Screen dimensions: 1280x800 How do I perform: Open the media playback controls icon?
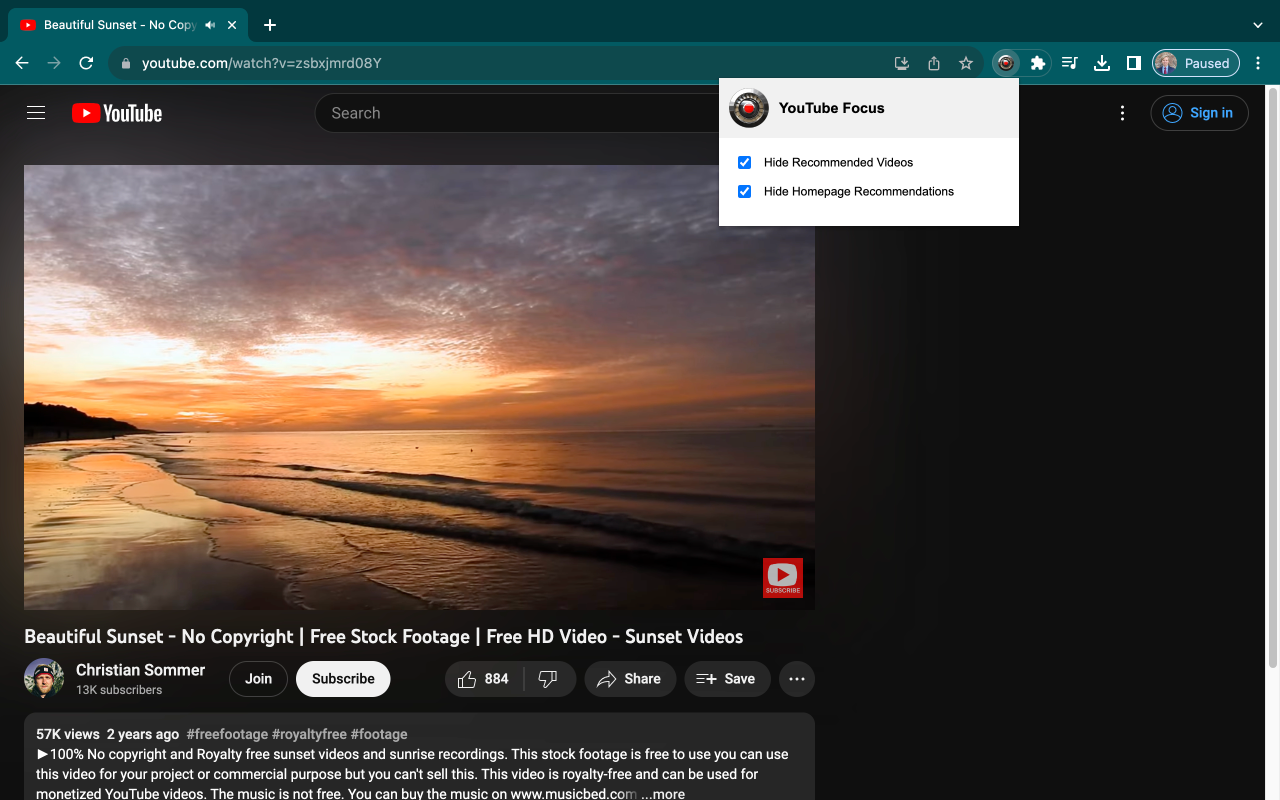coord(1069,62)
